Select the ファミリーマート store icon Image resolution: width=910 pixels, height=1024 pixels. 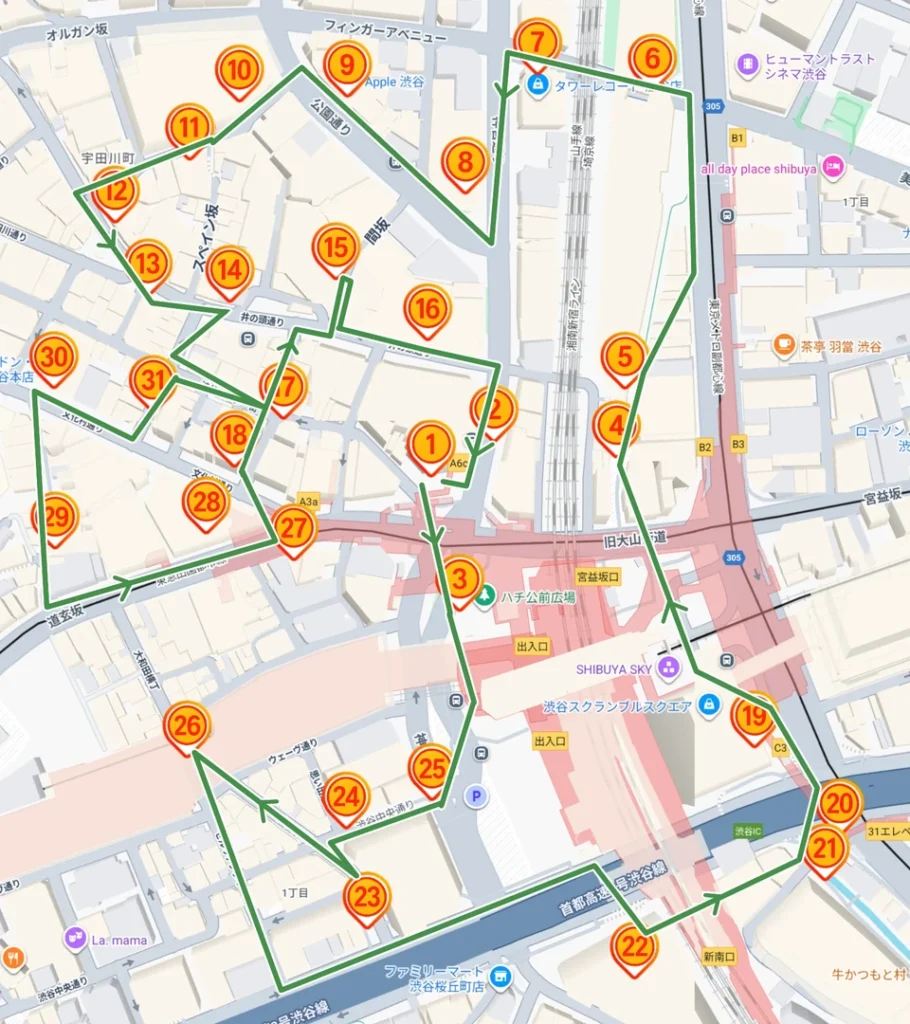tap(500, 976)
